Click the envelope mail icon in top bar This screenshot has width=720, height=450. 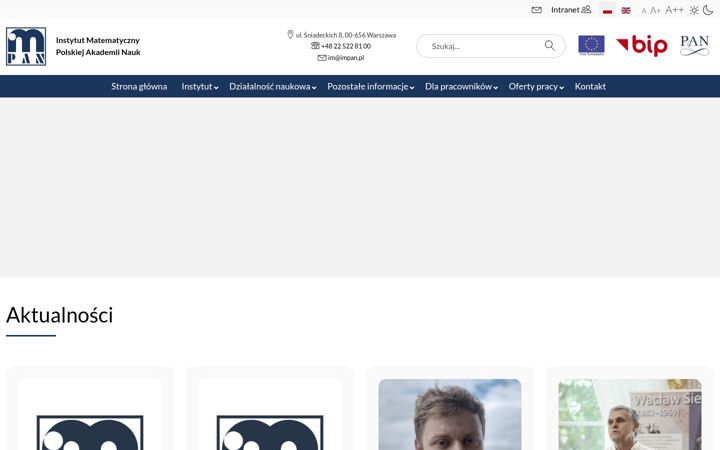(x=536, y=10)
